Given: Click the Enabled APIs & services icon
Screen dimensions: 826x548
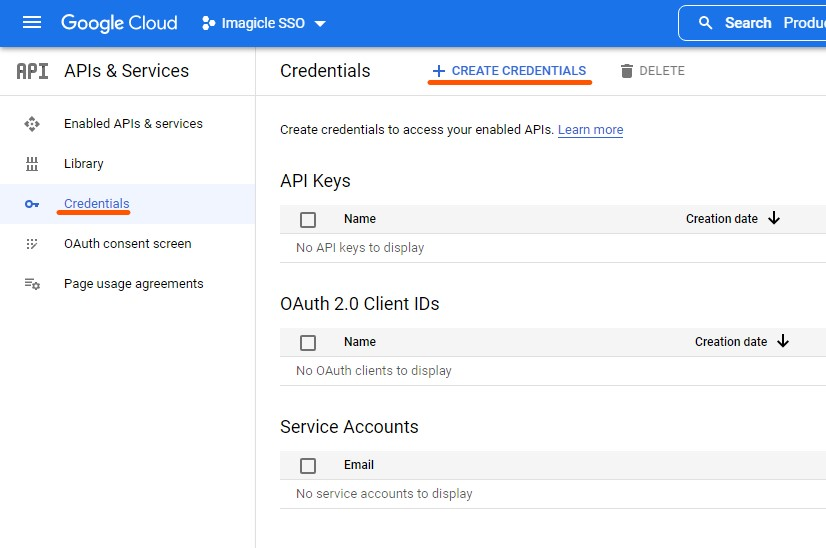Looking at the screenshot, I should 32,124.
